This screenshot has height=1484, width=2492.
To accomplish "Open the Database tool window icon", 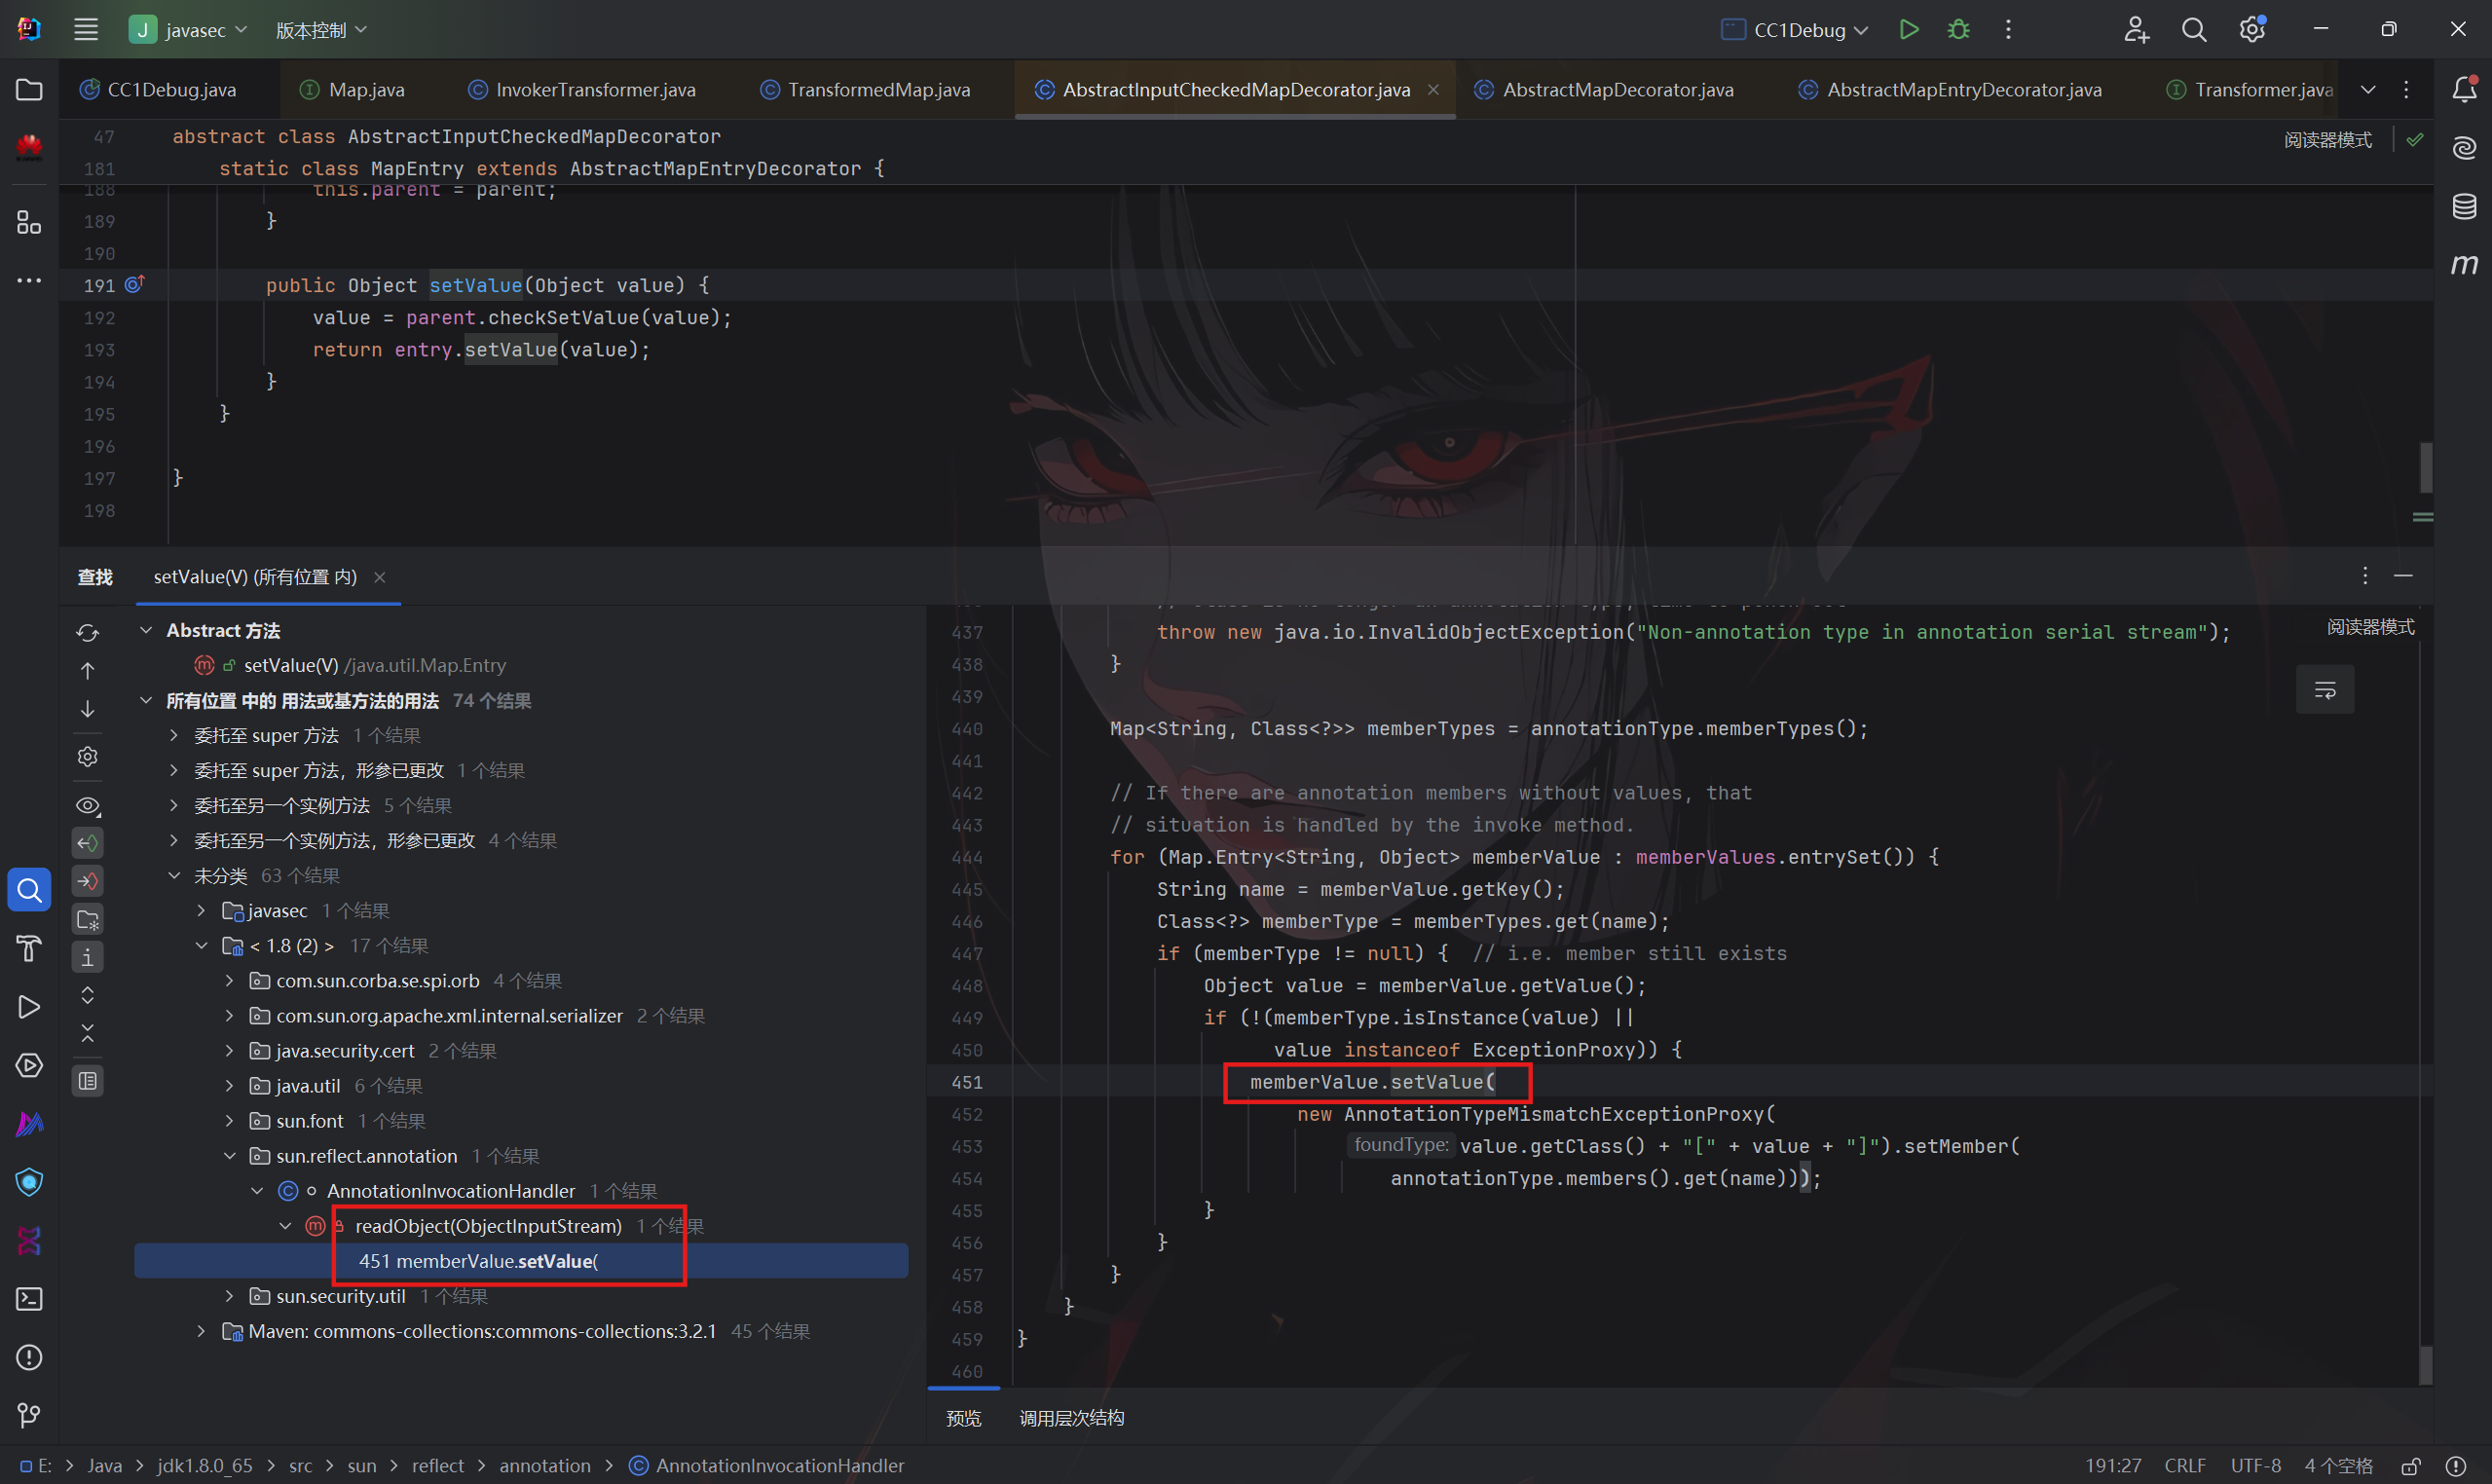I will point(2464,207).
